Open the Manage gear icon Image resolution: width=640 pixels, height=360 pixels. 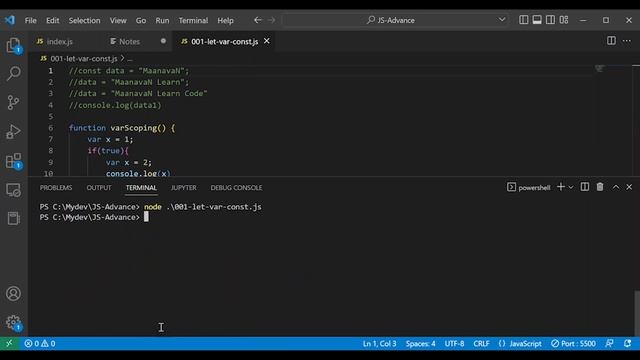pyautogui.click(x=13, y=322)
